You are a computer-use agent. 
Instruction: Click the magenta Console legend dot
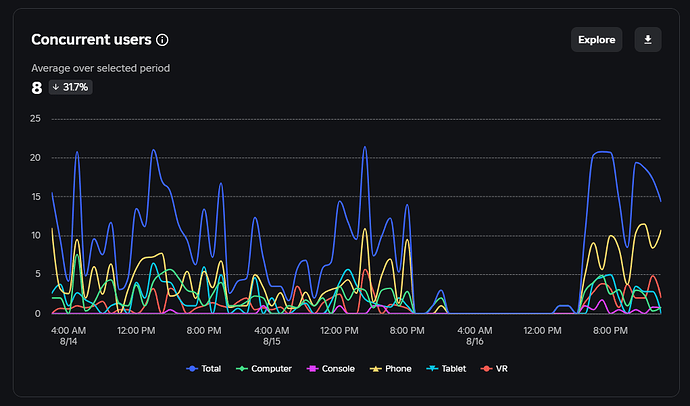click(313, 369)
